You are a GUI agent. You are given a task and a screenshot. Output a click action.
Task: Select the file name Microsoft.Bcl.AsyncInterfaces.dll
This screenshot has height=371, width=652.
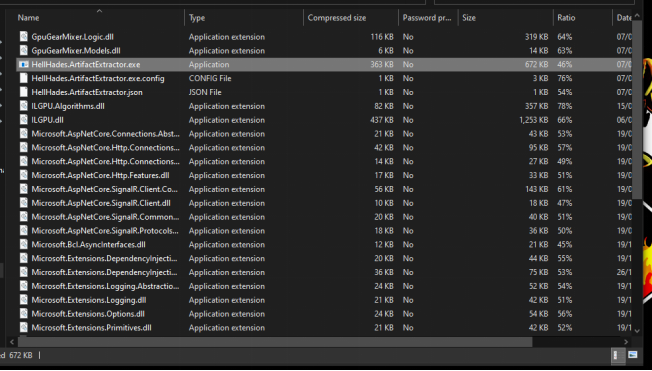pos(88,245)
